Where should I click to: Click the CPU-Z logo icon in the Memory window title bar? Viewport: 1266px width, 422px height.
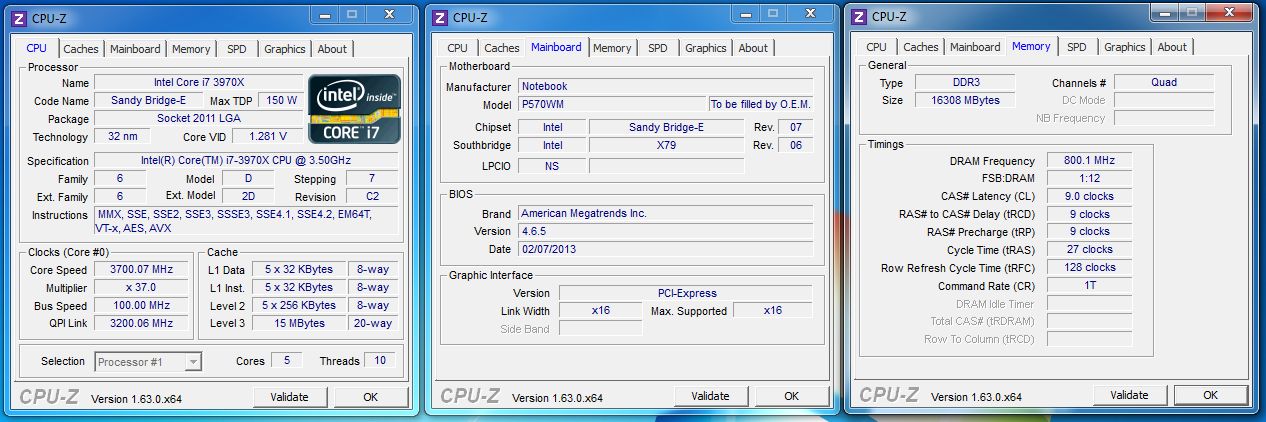click(859, 16)
